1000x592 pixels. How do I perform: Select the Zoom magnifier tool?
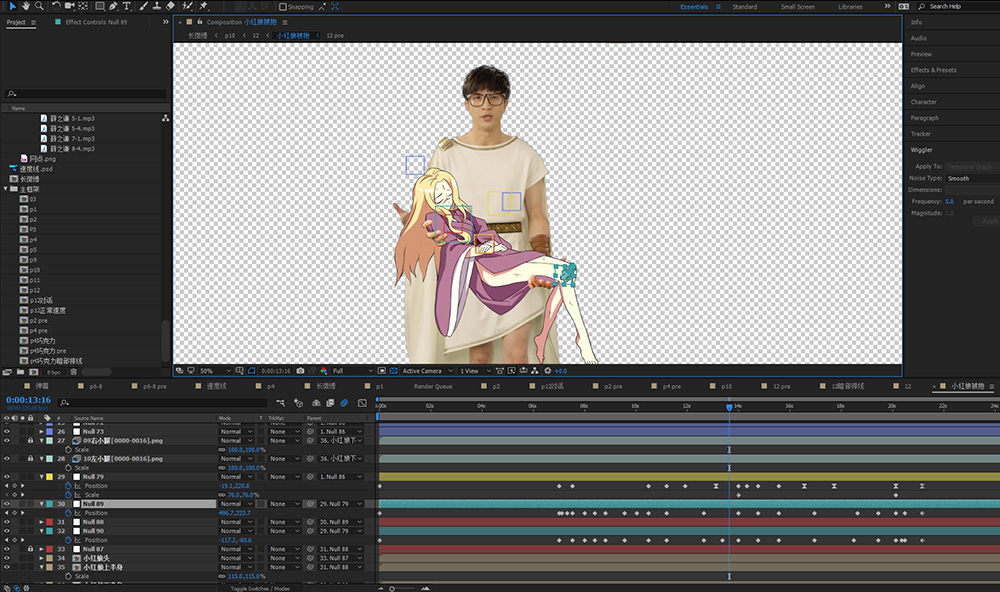(40, 6)
